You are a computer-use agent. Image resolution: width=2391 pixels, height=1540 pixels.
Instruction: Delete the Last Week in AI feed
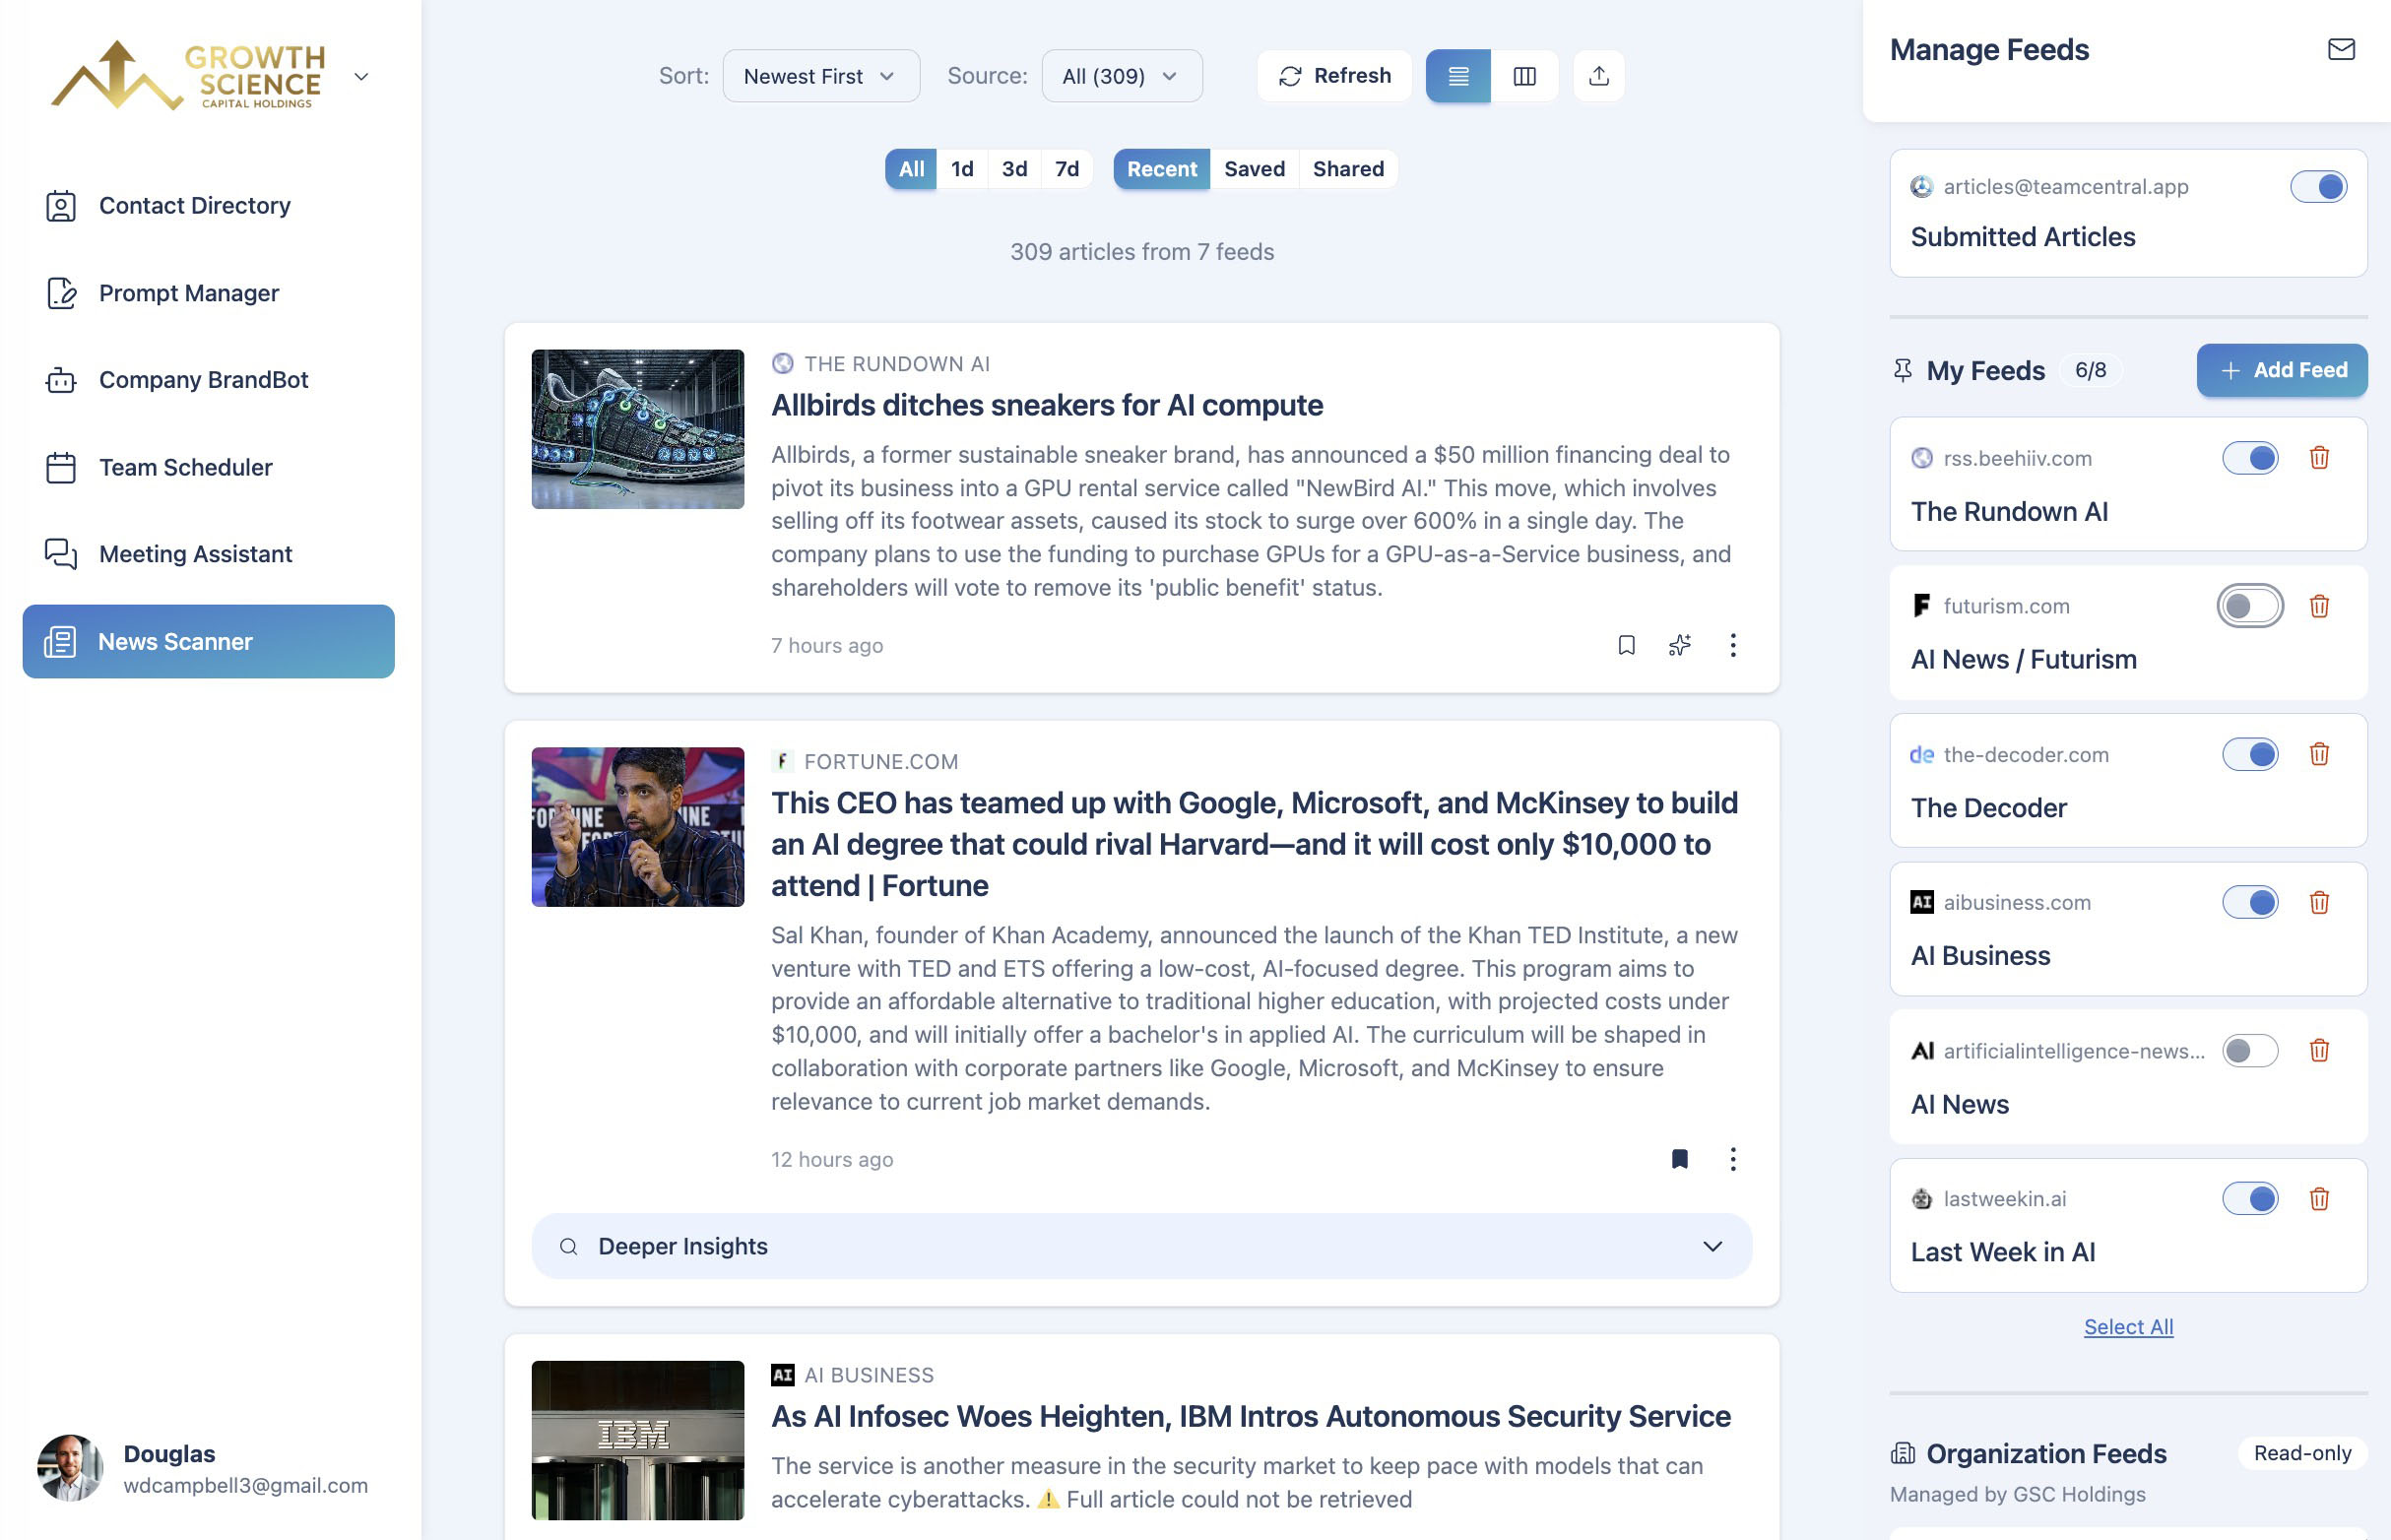[x=2319, y=1198]
